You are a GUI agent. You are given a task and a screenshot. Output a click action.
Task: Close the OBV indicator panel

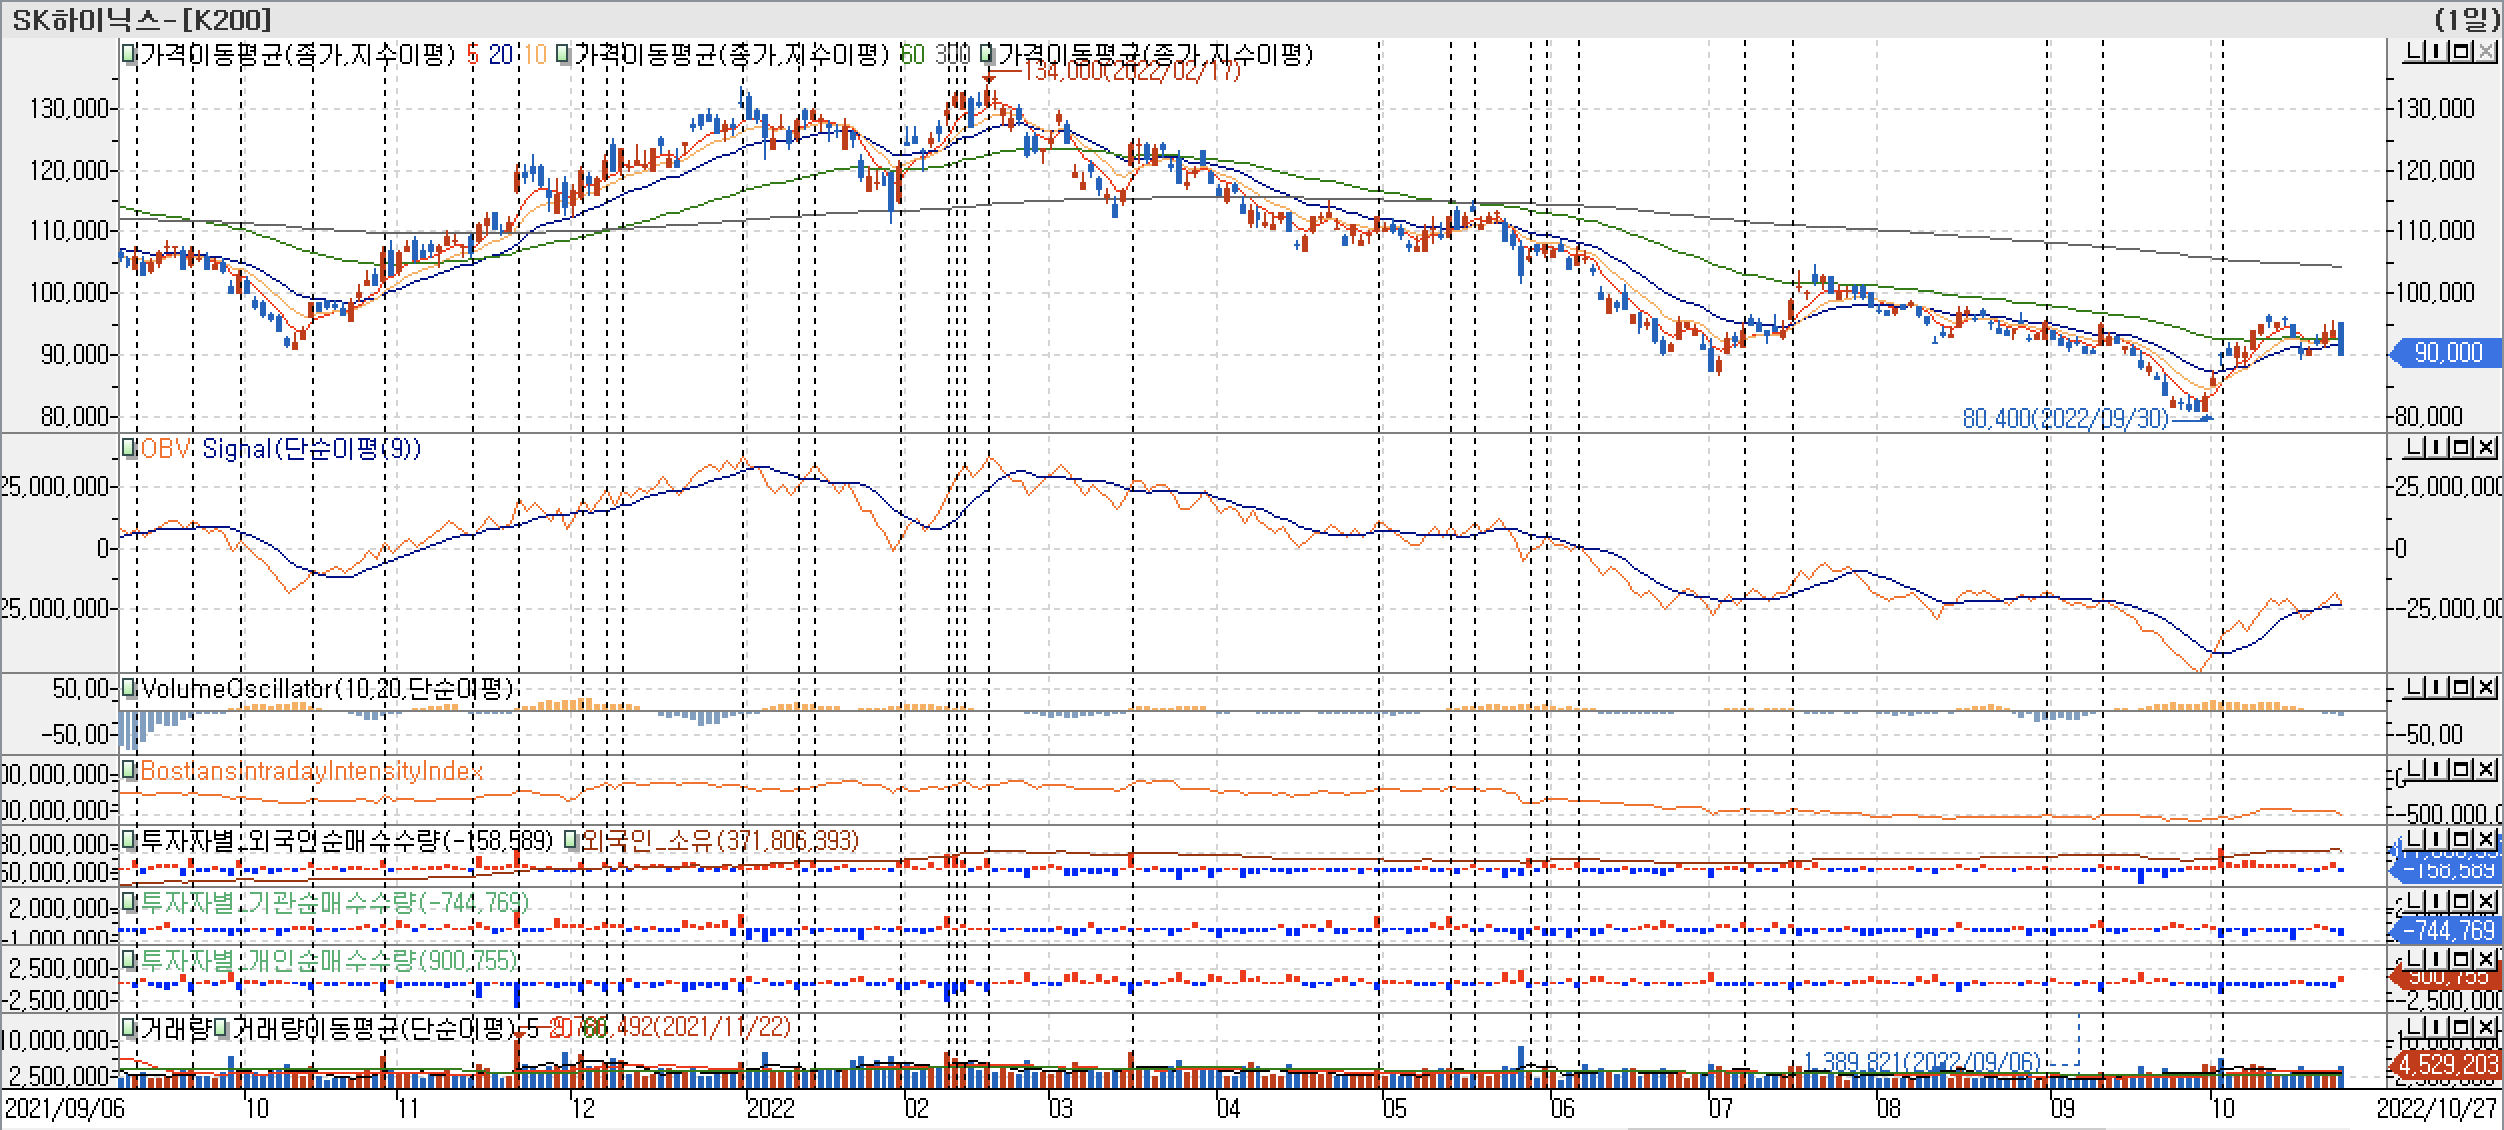coord(2485,446)
